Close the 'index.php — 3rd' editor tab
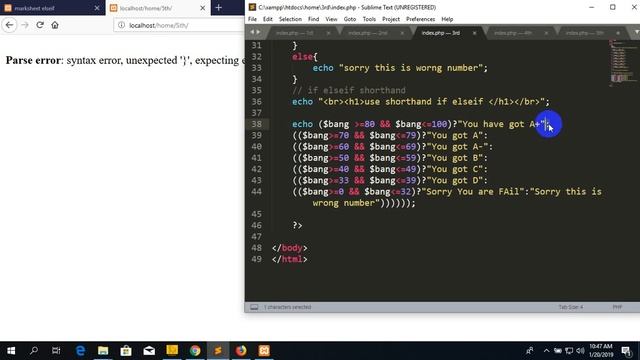Image resolution: width=640 pixels, height=360 pixels. [474, 33]
